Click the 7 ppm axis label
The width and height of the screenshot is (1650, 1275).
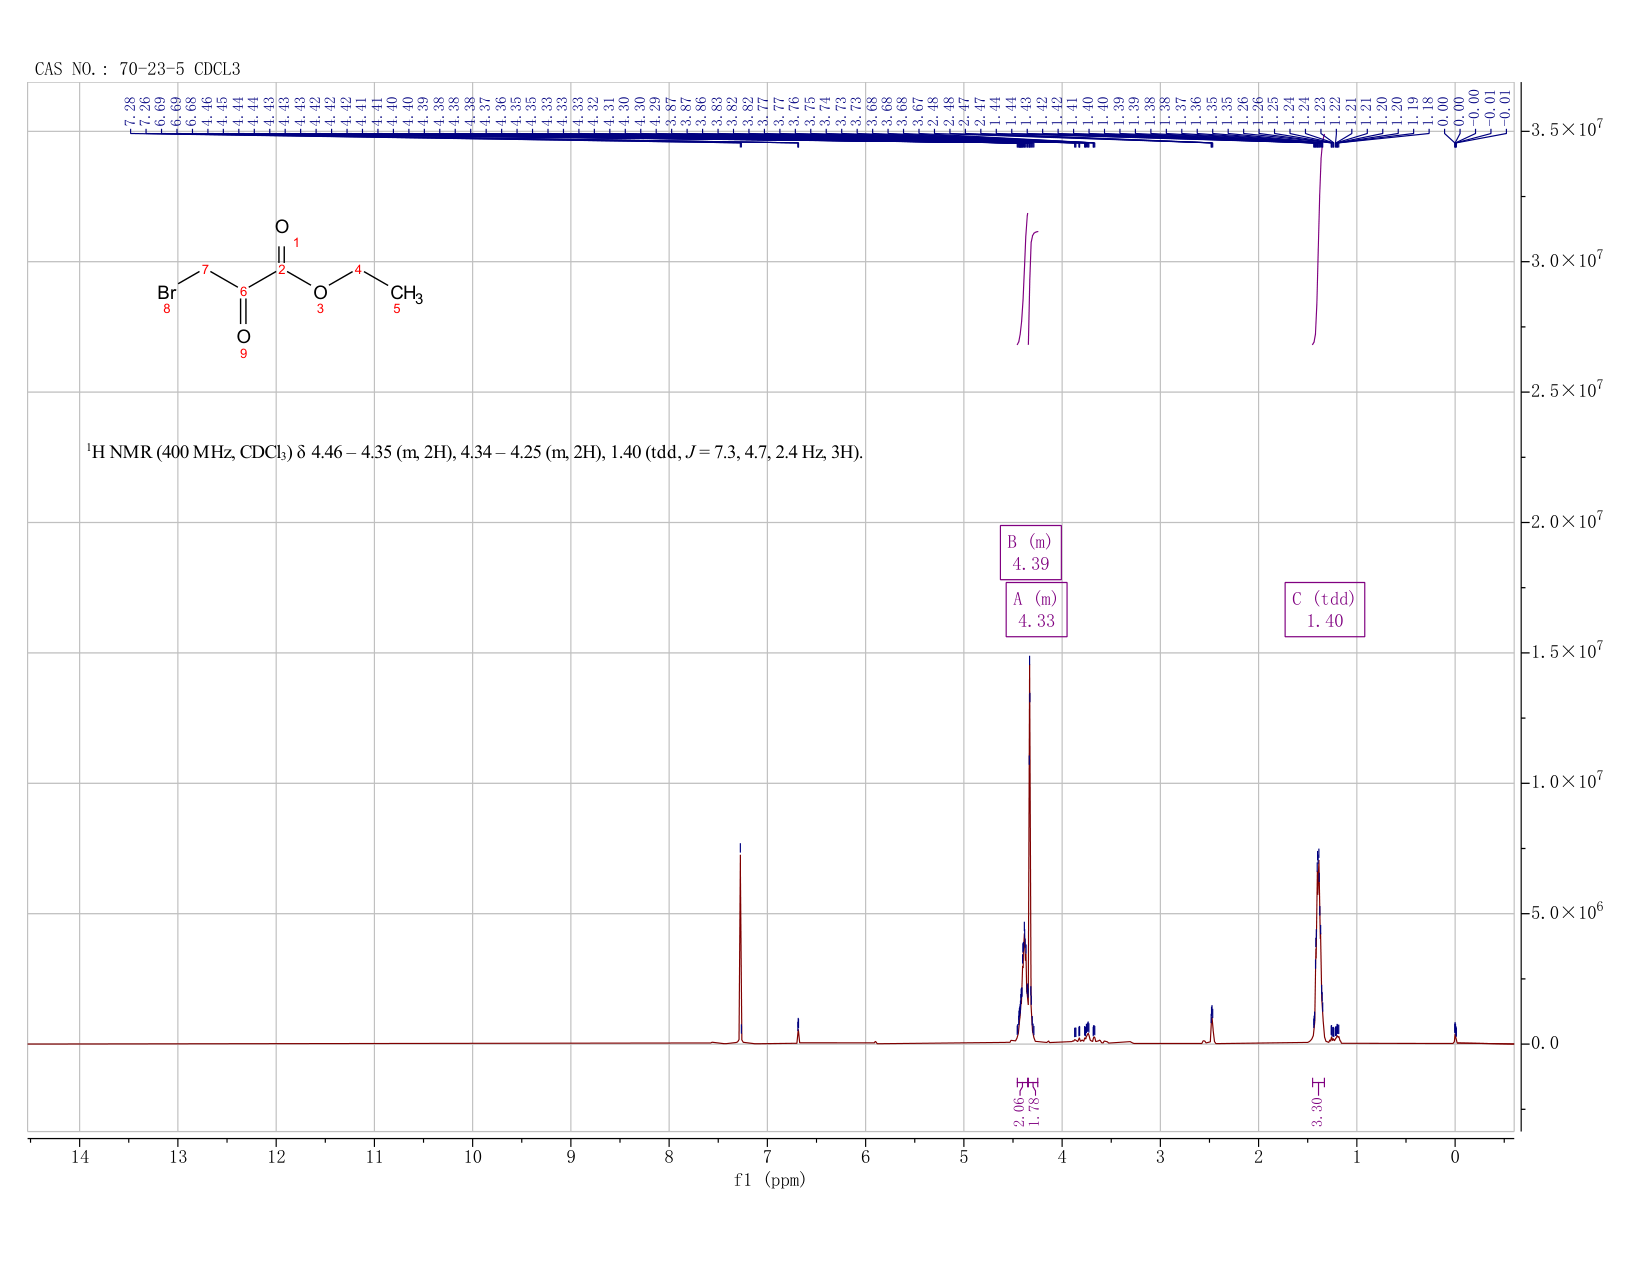click(767, 1157)
